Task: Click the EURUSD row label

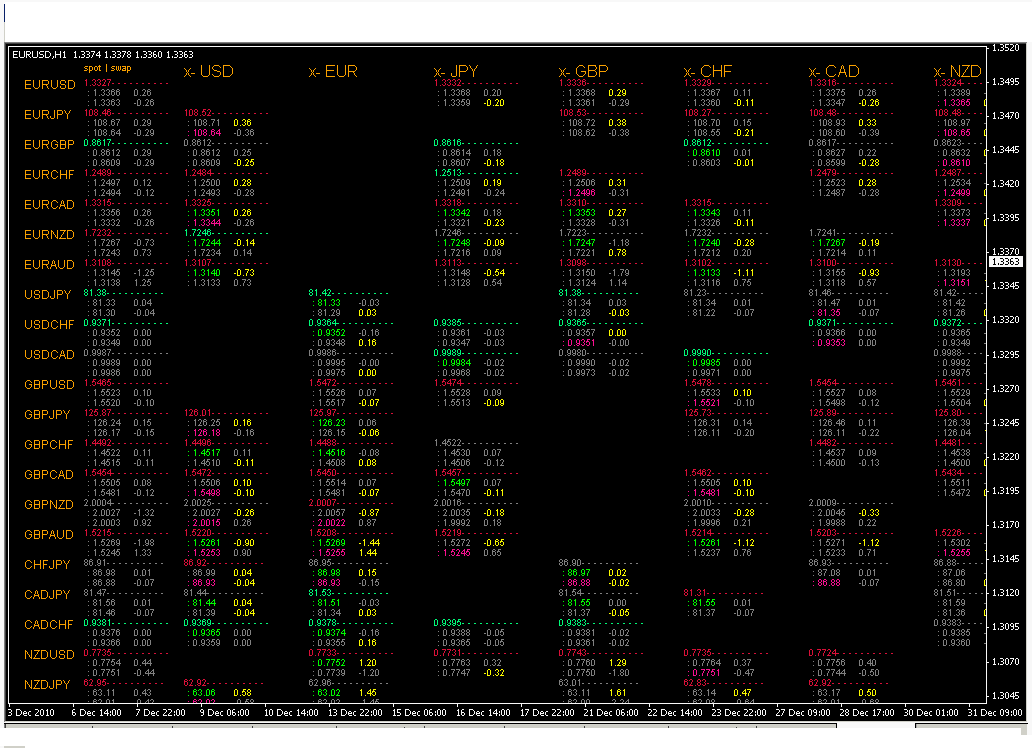Action: 49,85
